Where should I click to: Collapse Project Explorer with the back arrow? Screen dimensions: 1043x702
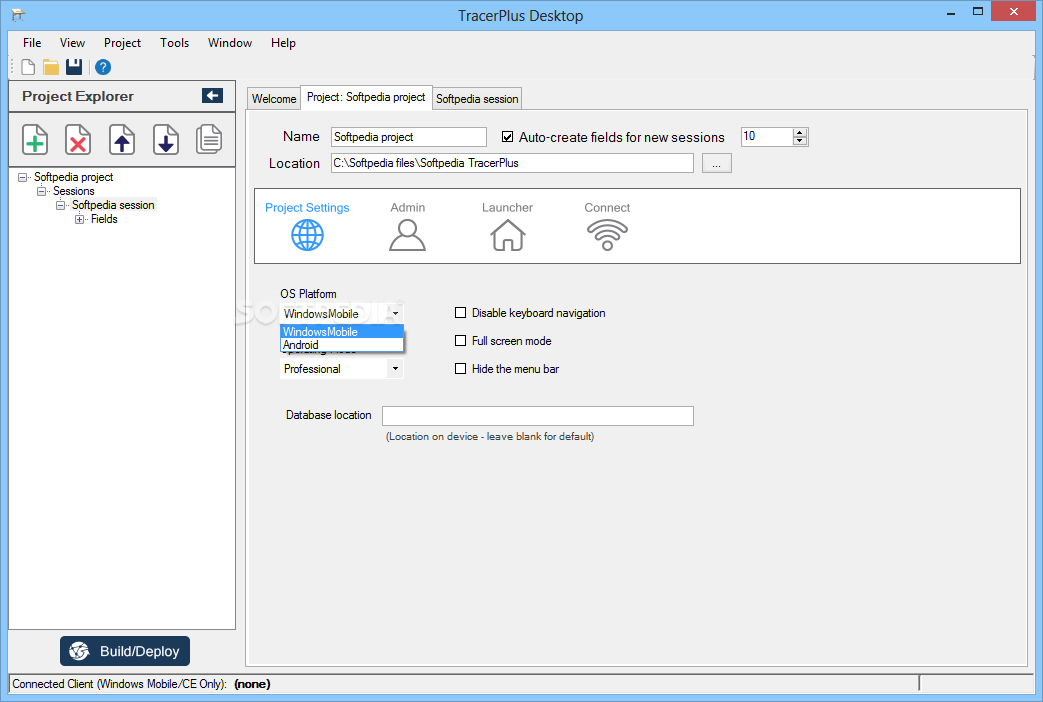tap(212, 96)
